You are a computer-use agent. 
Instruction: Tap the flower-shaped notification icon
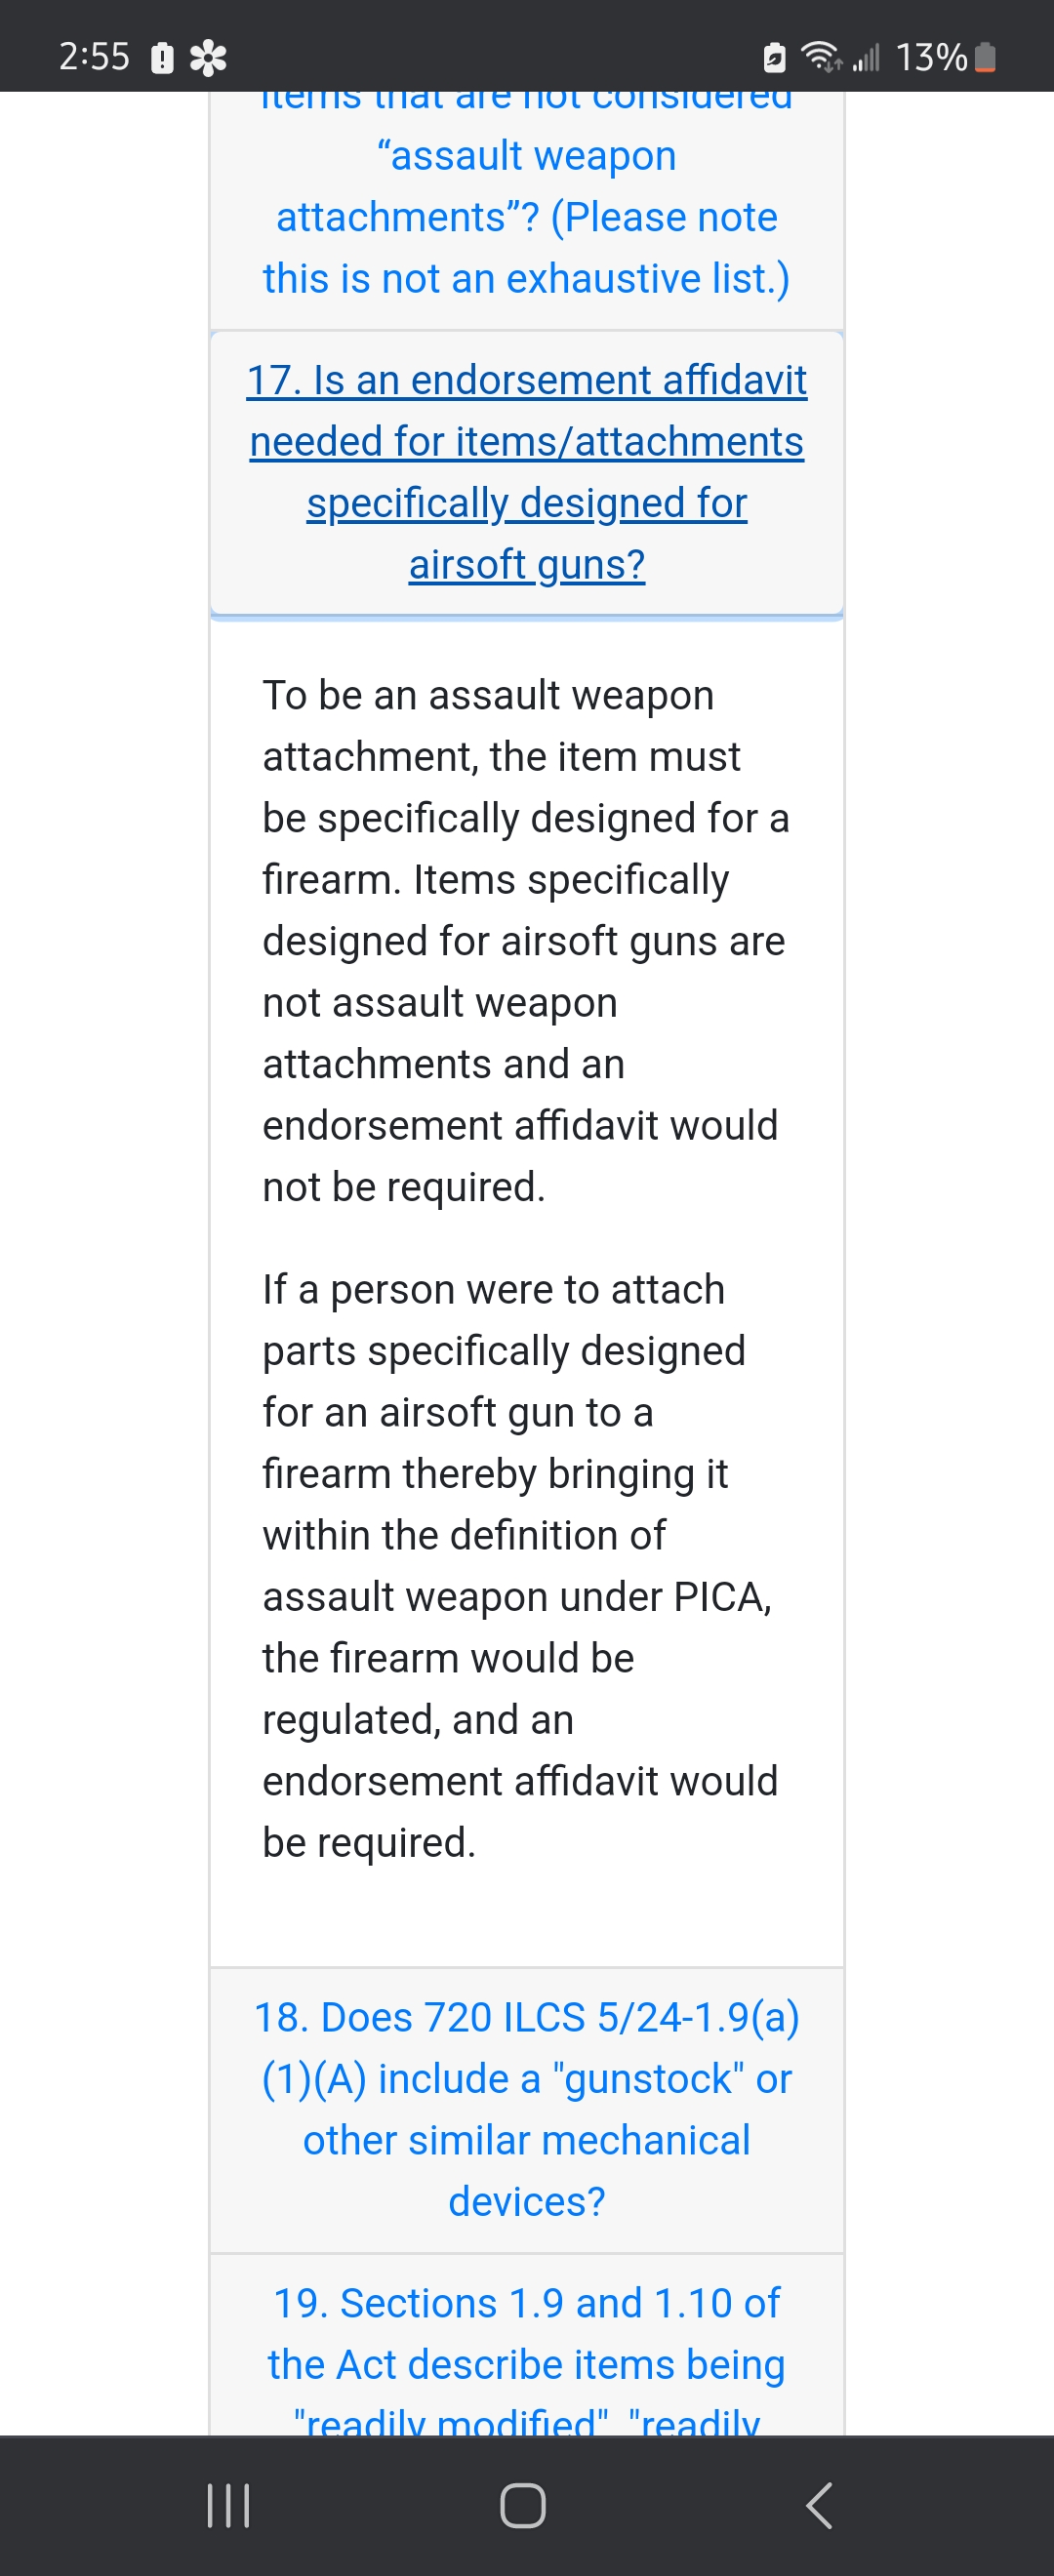click(208, 58)
